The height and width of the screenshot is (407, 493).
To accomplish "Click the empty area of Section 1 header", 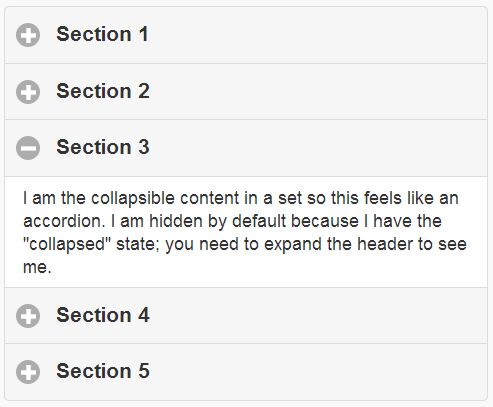I will 317,35.
